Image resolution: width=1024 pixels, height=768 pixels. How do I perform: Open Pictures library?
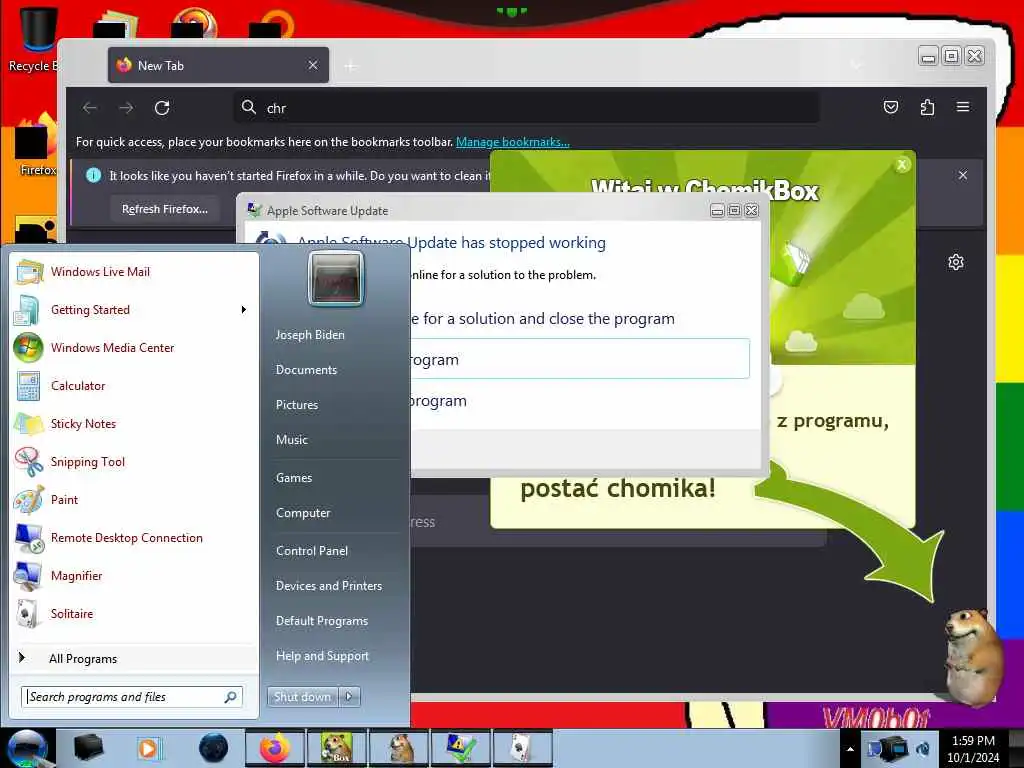tap(296, 405)
